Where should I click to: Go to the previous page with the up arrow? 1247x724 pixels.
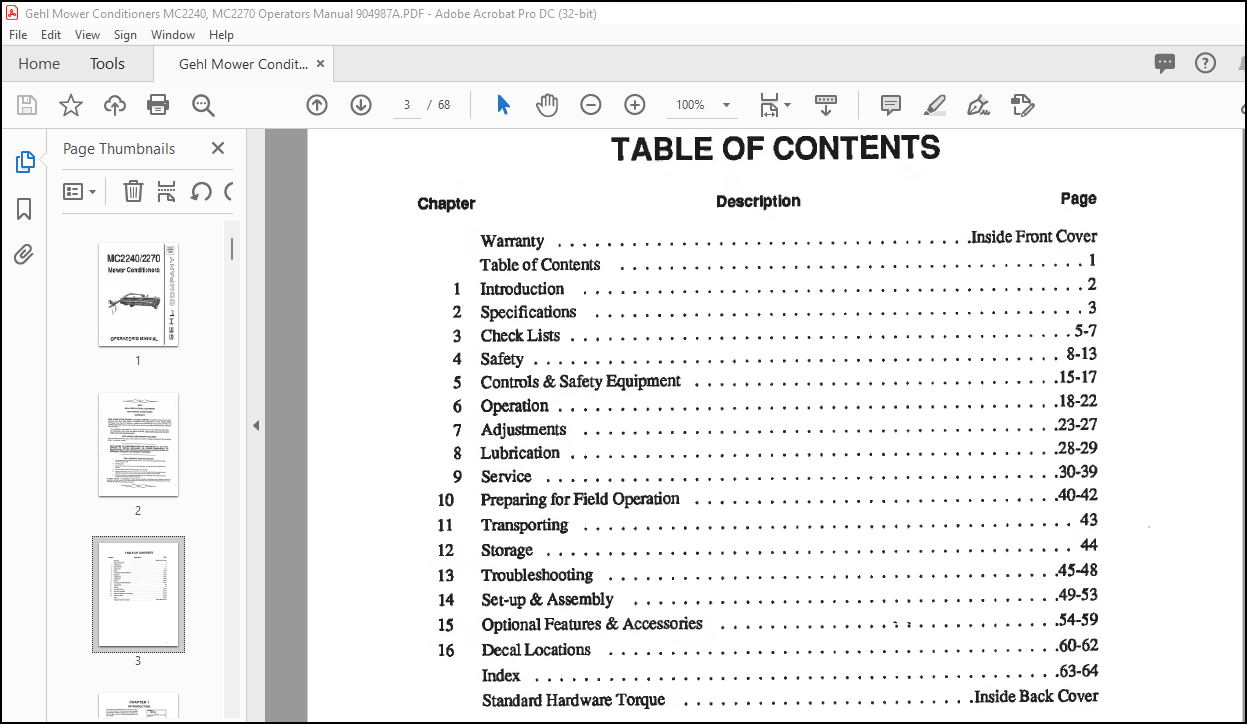(x=317, y=105)
